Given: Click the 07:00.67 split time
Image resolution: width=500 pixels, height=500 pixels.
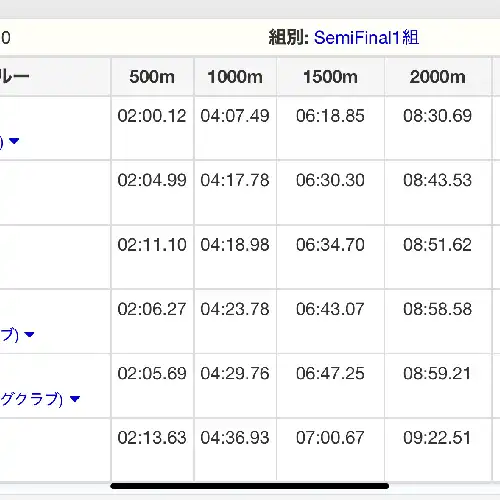Looking at the screenshot, I should pyautogui.click(x=330, y=438).
